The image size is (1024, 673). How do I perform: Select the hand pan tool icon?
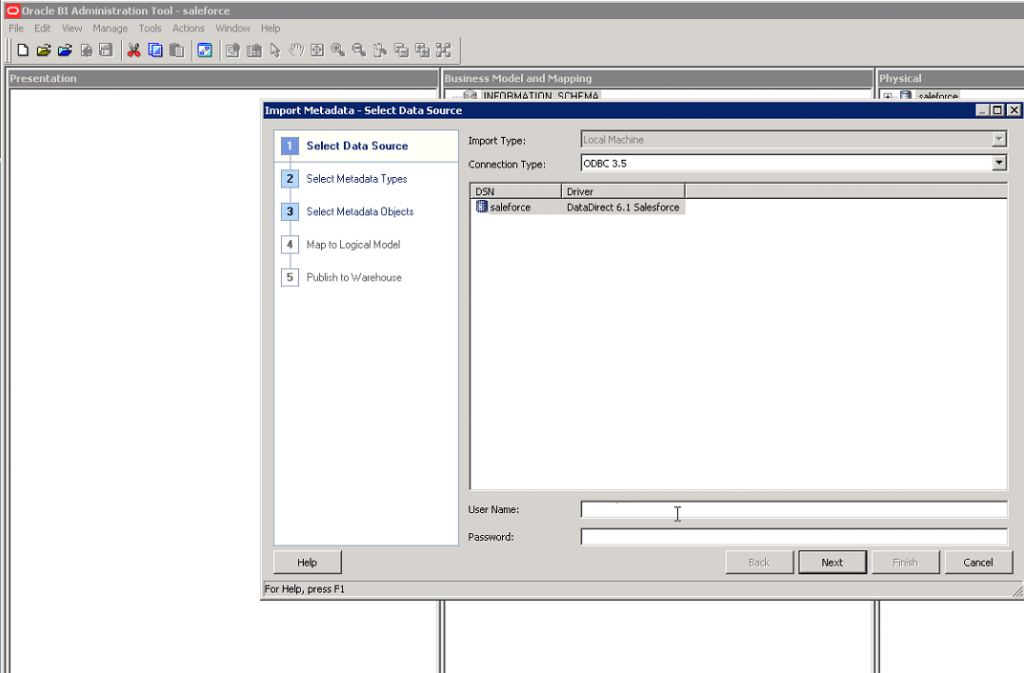pos(296,50)
